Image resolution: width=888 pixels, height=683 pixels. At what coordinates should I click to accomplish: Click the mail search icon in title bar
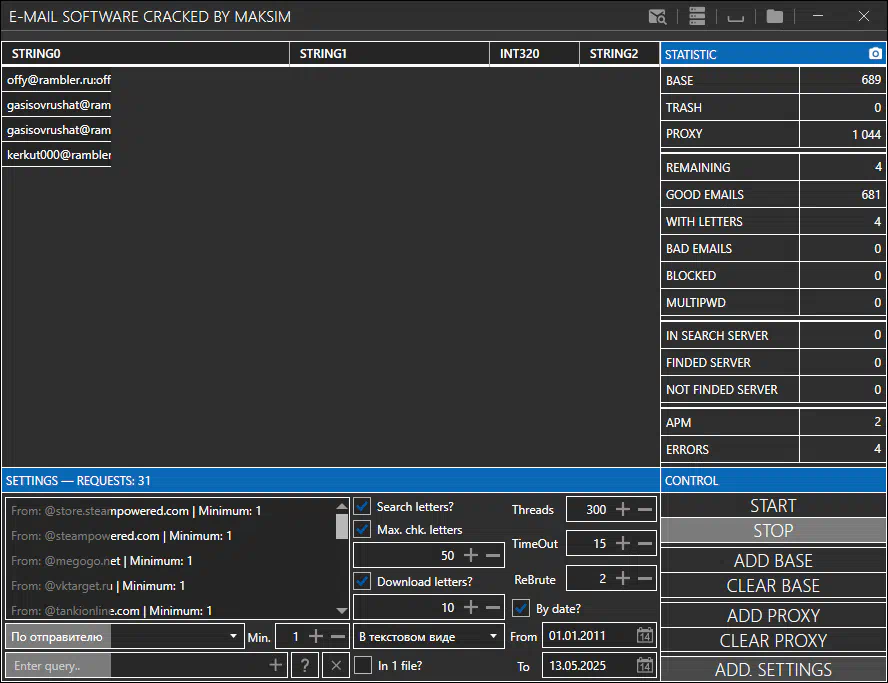coord(658,16)
